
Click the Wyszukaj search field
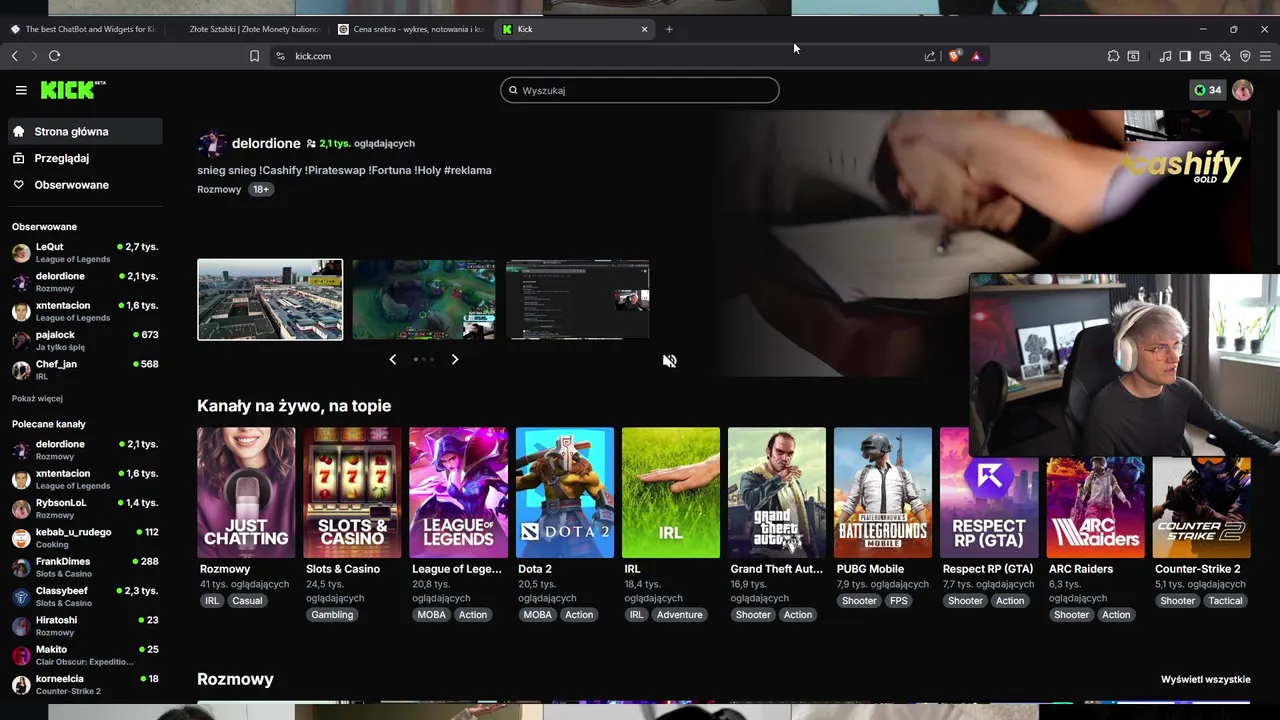click(640, 90)
